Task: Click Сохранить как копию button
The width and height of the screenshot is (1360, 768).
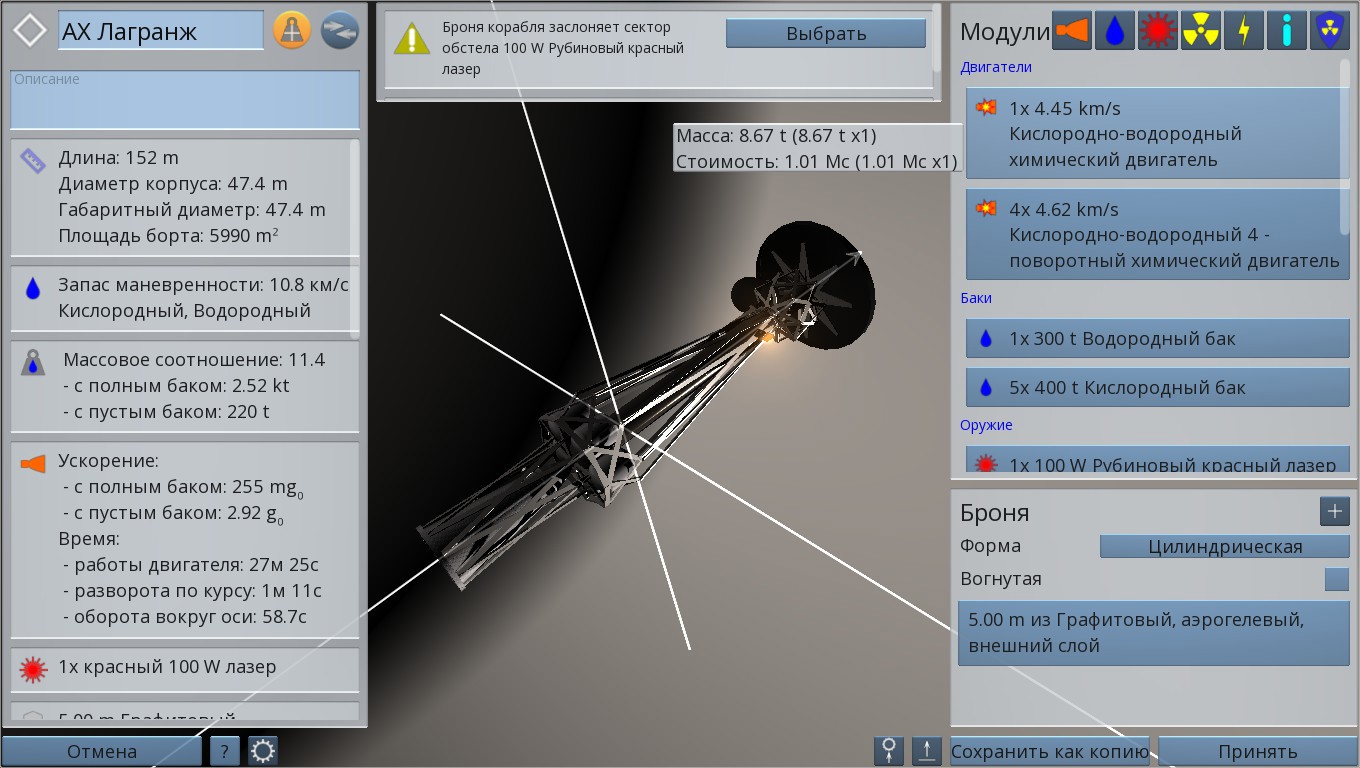Action: 1050,751
